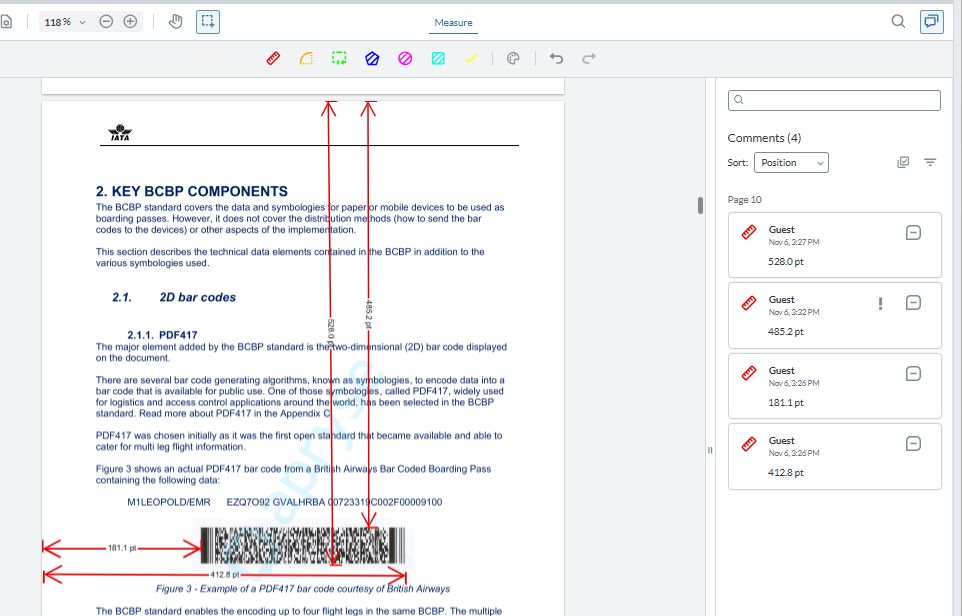Toggle the left page navigation panel
962x616 pixels.
coord(8,21)
